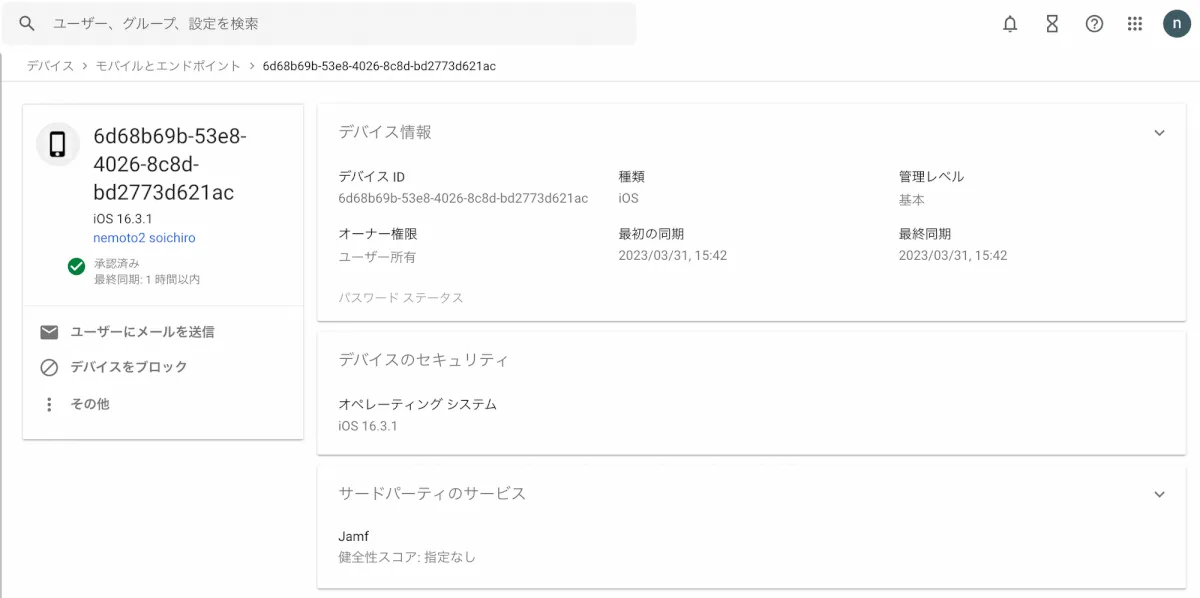
Task: Open the Google apps grid
Action: point(1135,24)
